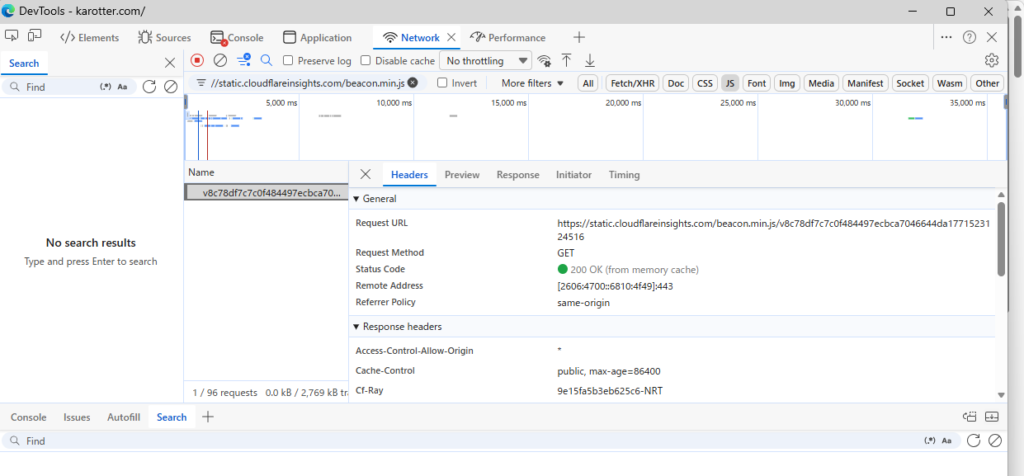Screen dimensions: 1024x476
Task: Filter requests by Wasm
Action: click(x=949, y=83)
